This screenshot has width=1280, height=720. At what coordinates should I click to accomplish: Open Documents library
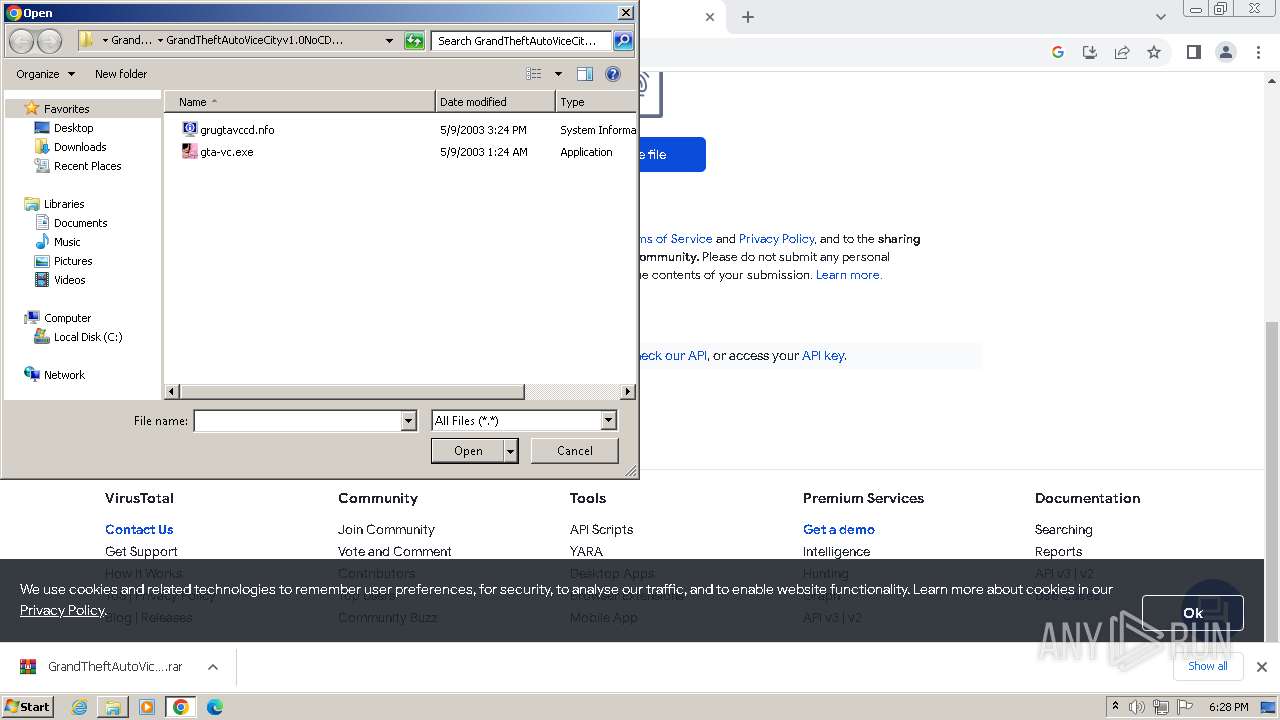[x=80, y=223]
